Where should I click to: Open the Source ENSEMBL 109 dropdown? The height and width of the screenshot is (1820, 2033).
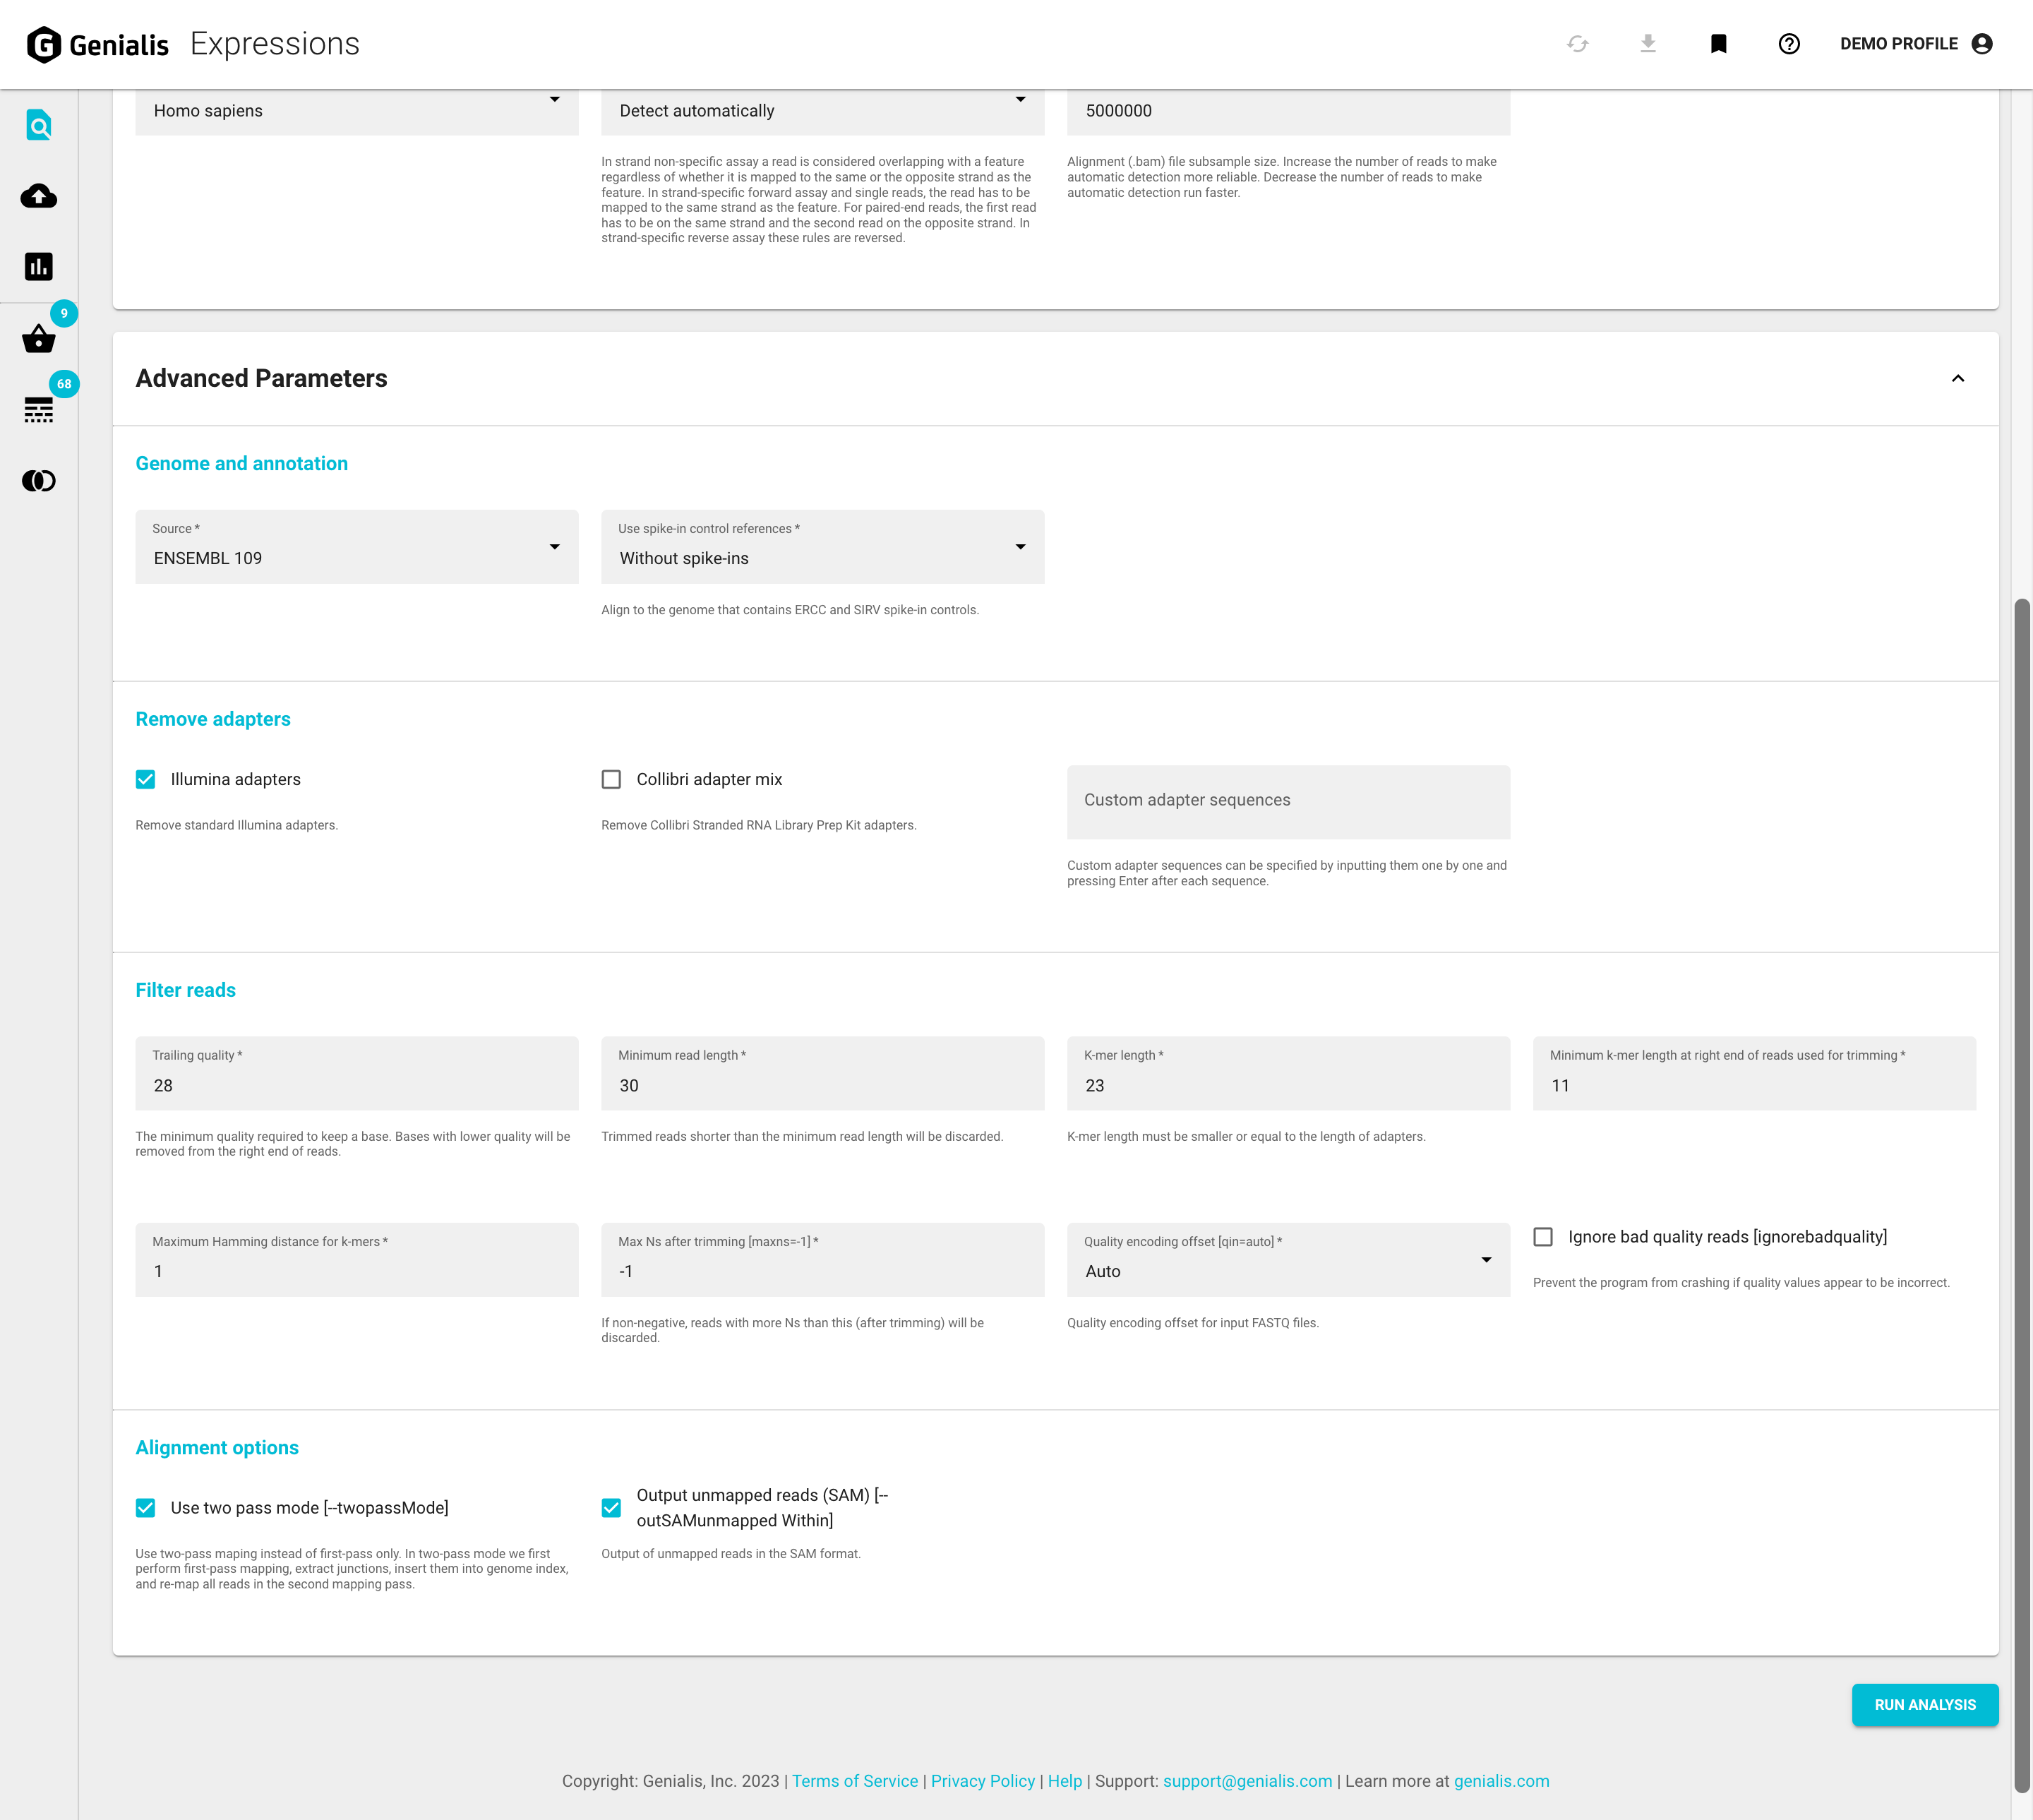[356, 548]
